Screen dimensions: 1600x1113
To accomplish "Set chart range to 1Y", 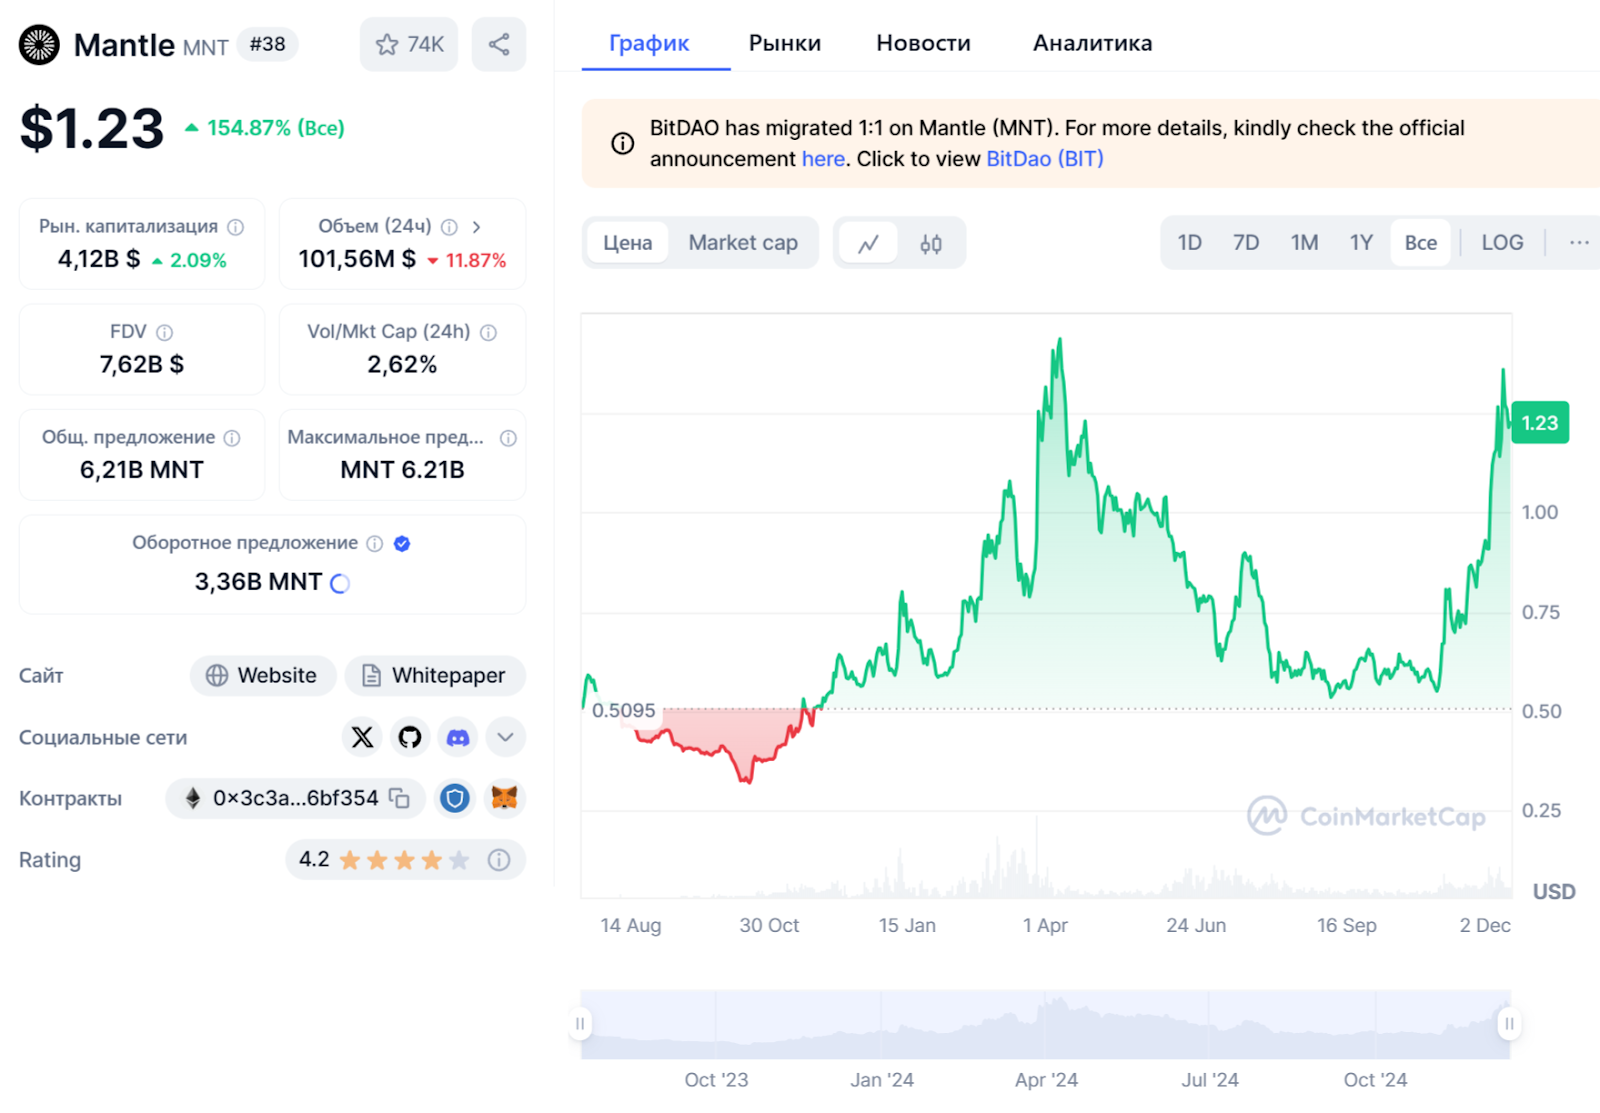I will [x=1361, y=242].
